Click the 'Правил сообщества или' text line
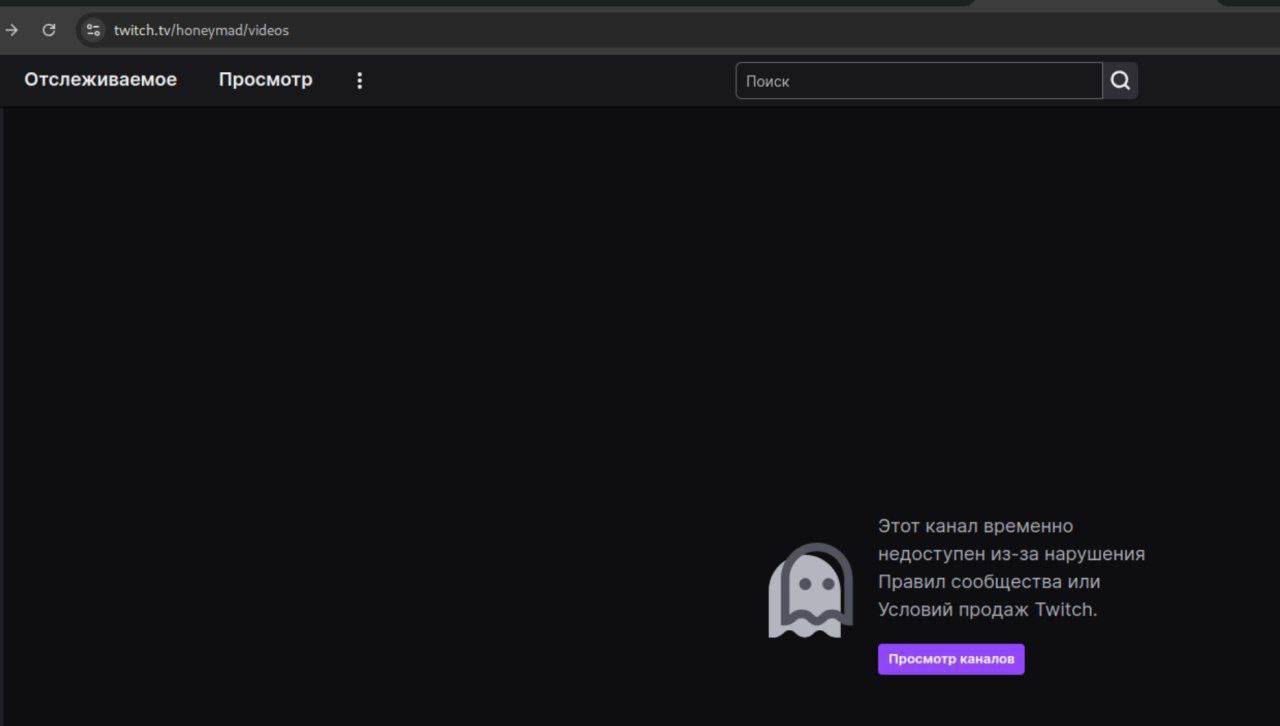 pos(988,582)
